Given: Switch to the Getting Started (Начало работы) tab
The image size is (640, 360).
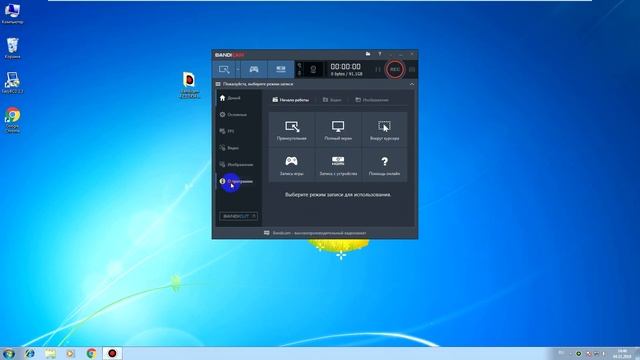Looking at the screenshot, I should pyautogui.click(x=291, y=100).
